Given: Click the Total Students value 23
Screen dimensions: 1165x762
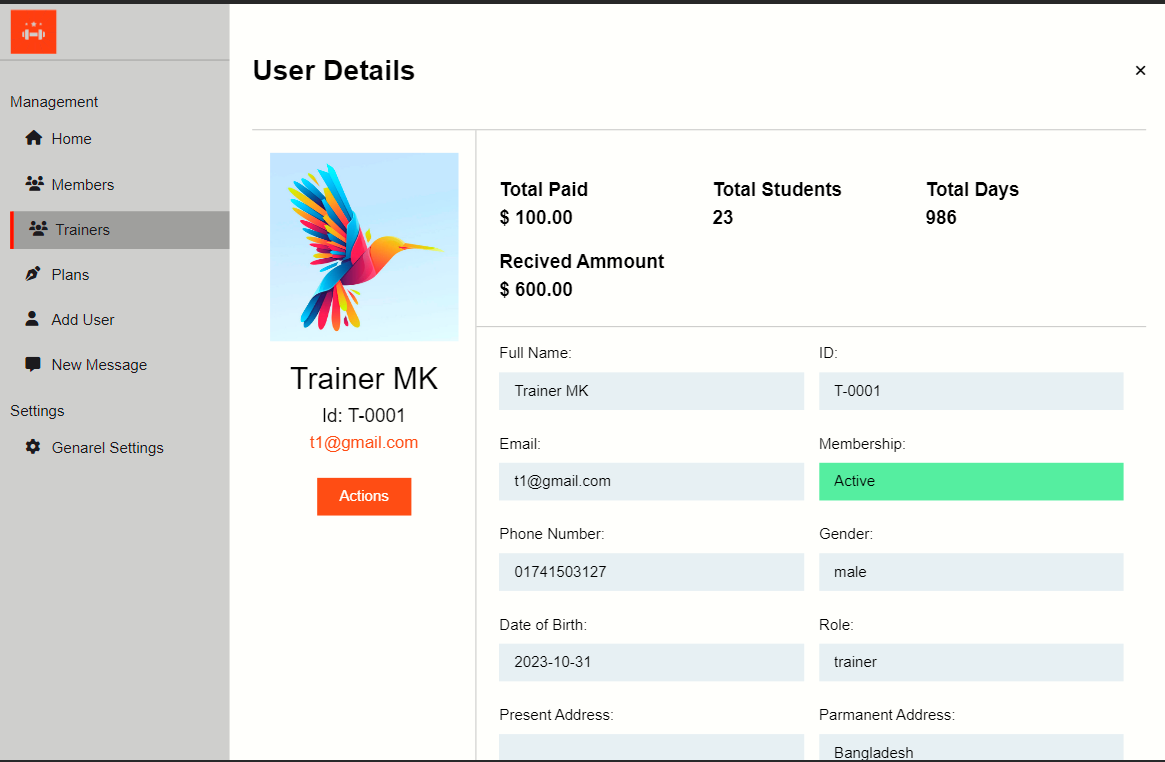Looking at the screenshot, I should coord(723,218).
